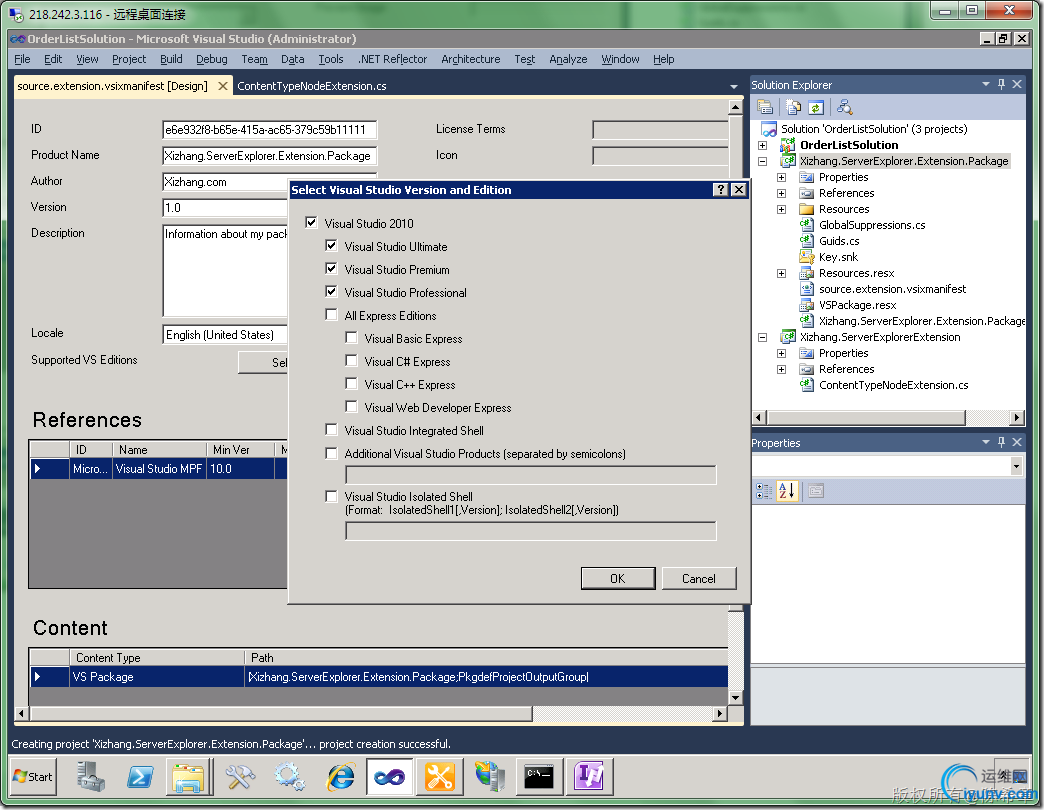Click View Class Diagram icon in Solution Explorer
The width and height of the screenshot is (1044, 810).
[845, 106]
